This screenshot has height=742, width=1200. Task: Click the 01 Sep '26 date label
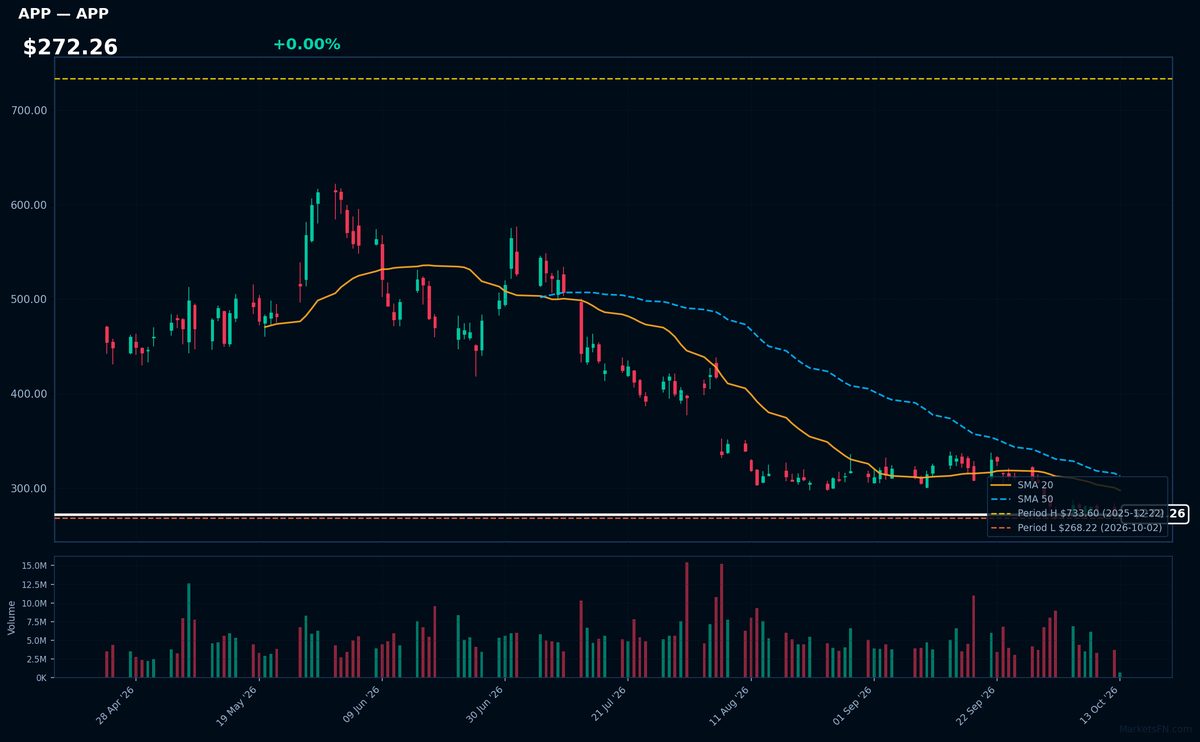coord(854,705)
